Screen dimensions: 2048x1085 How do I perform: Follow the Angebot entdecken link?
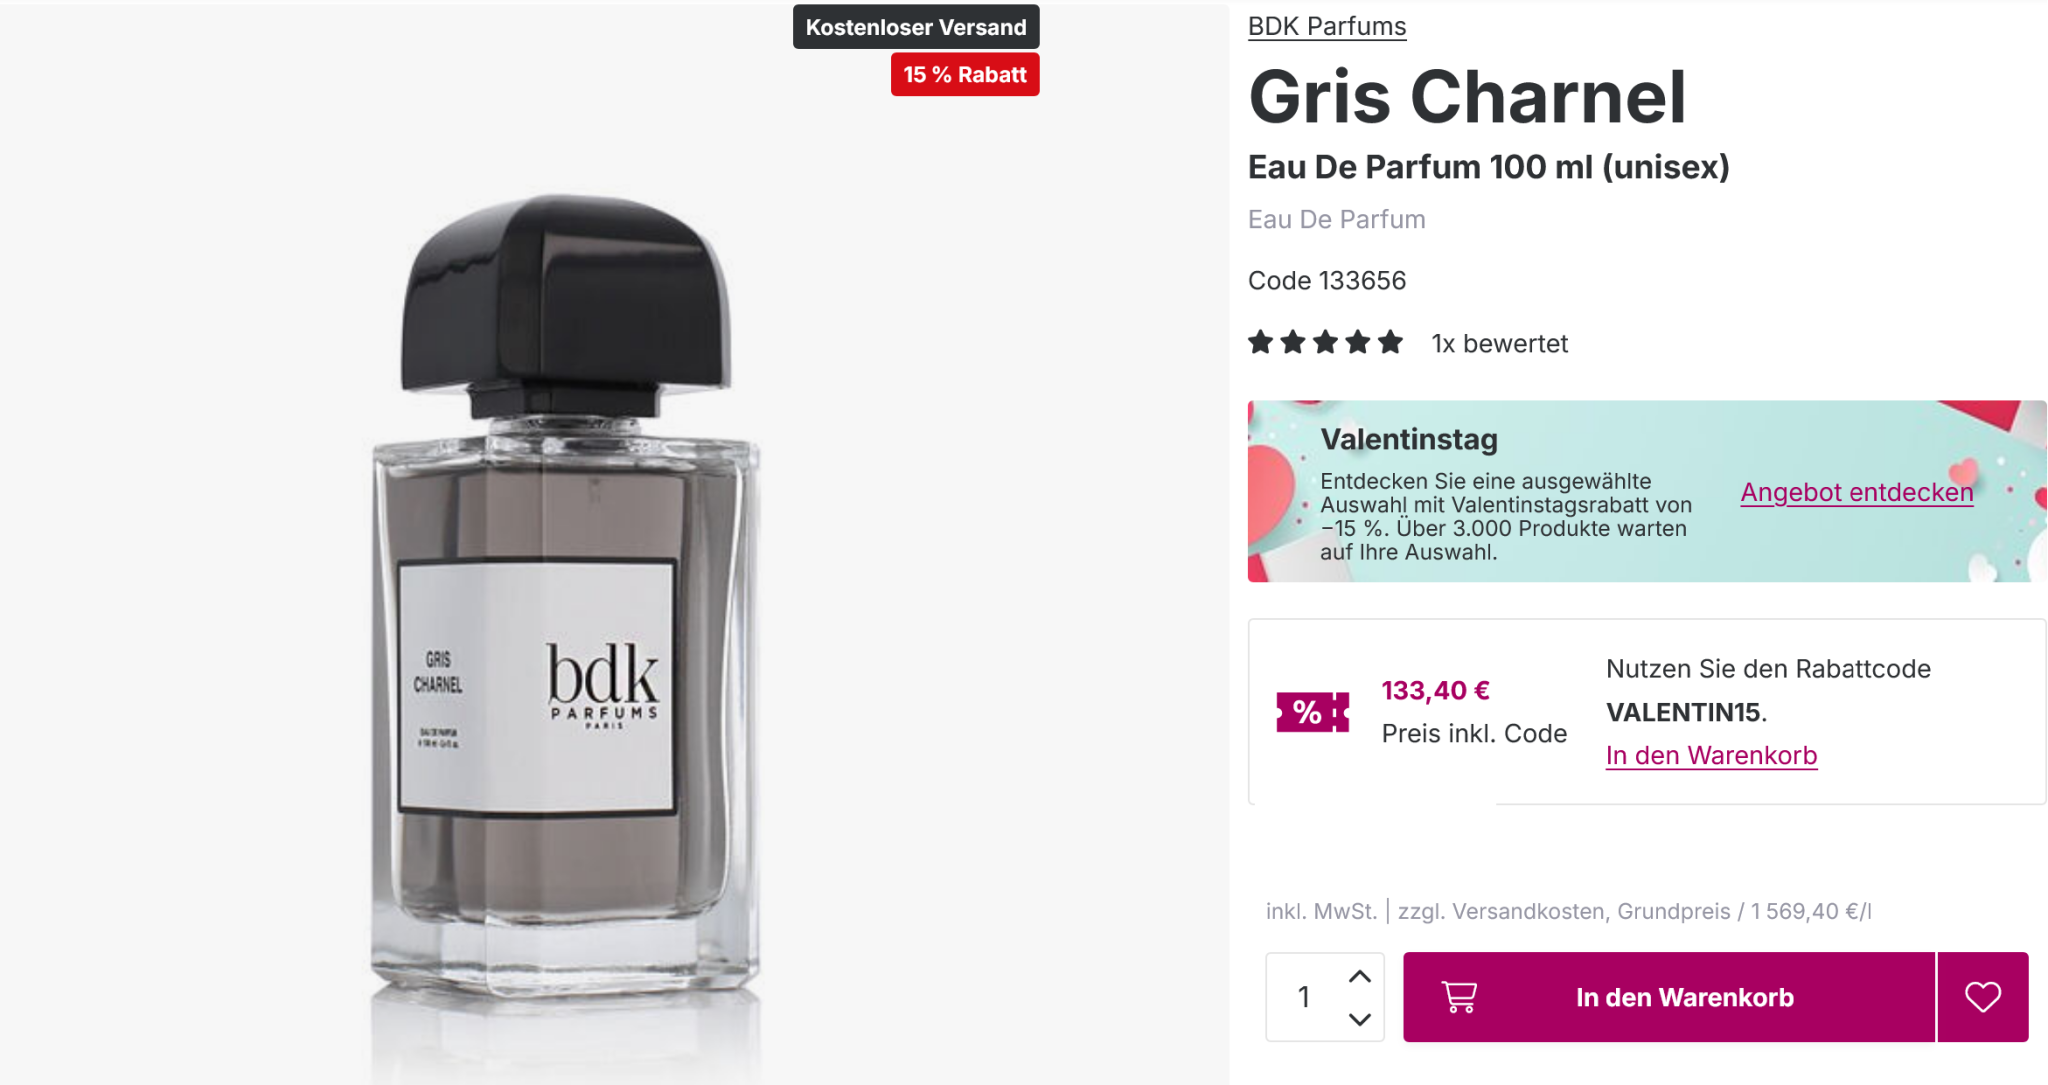[x=1857, y=492]
